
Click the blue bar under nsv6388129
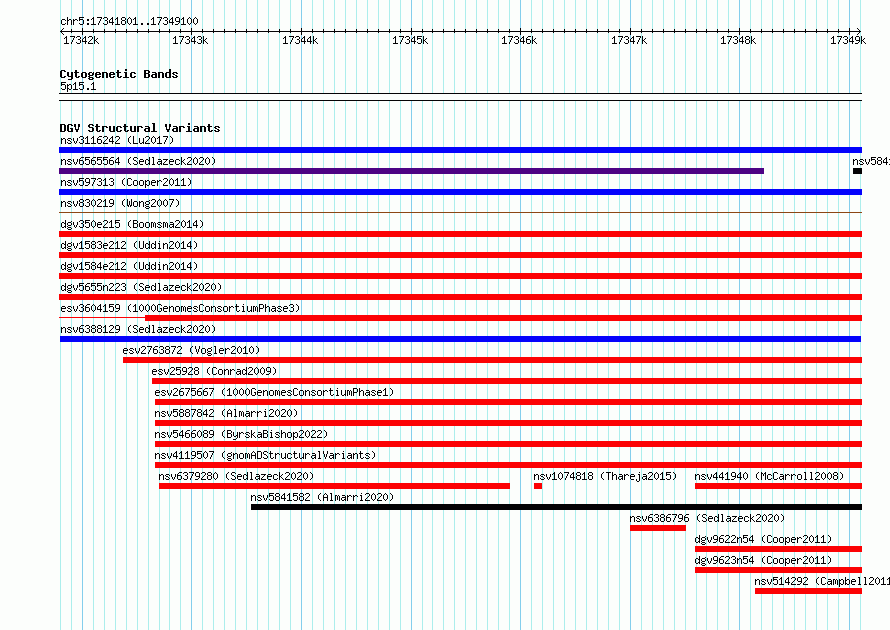[x=460, y=339]
